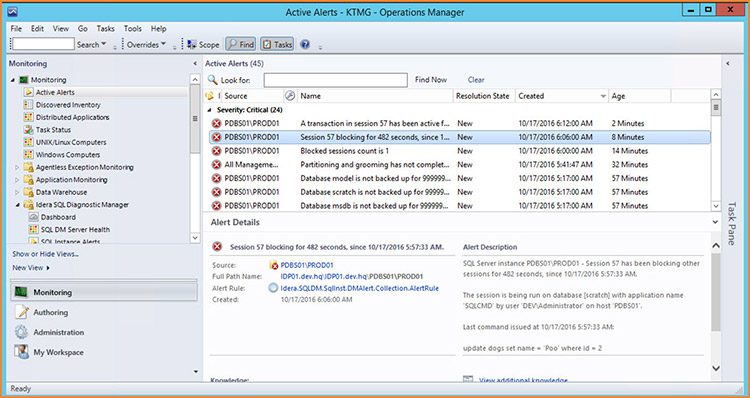Collapse the Alert Details pane chevron
The image size is (750, 398).
click(715, 222)
